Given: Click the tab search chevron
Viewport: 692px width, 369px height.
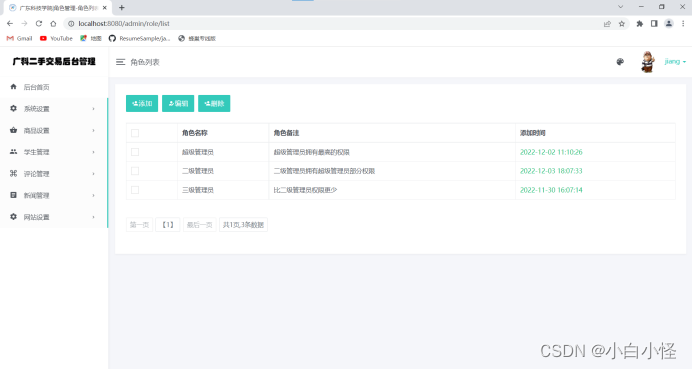Looking at the screenshot, I should pos(621,7).
